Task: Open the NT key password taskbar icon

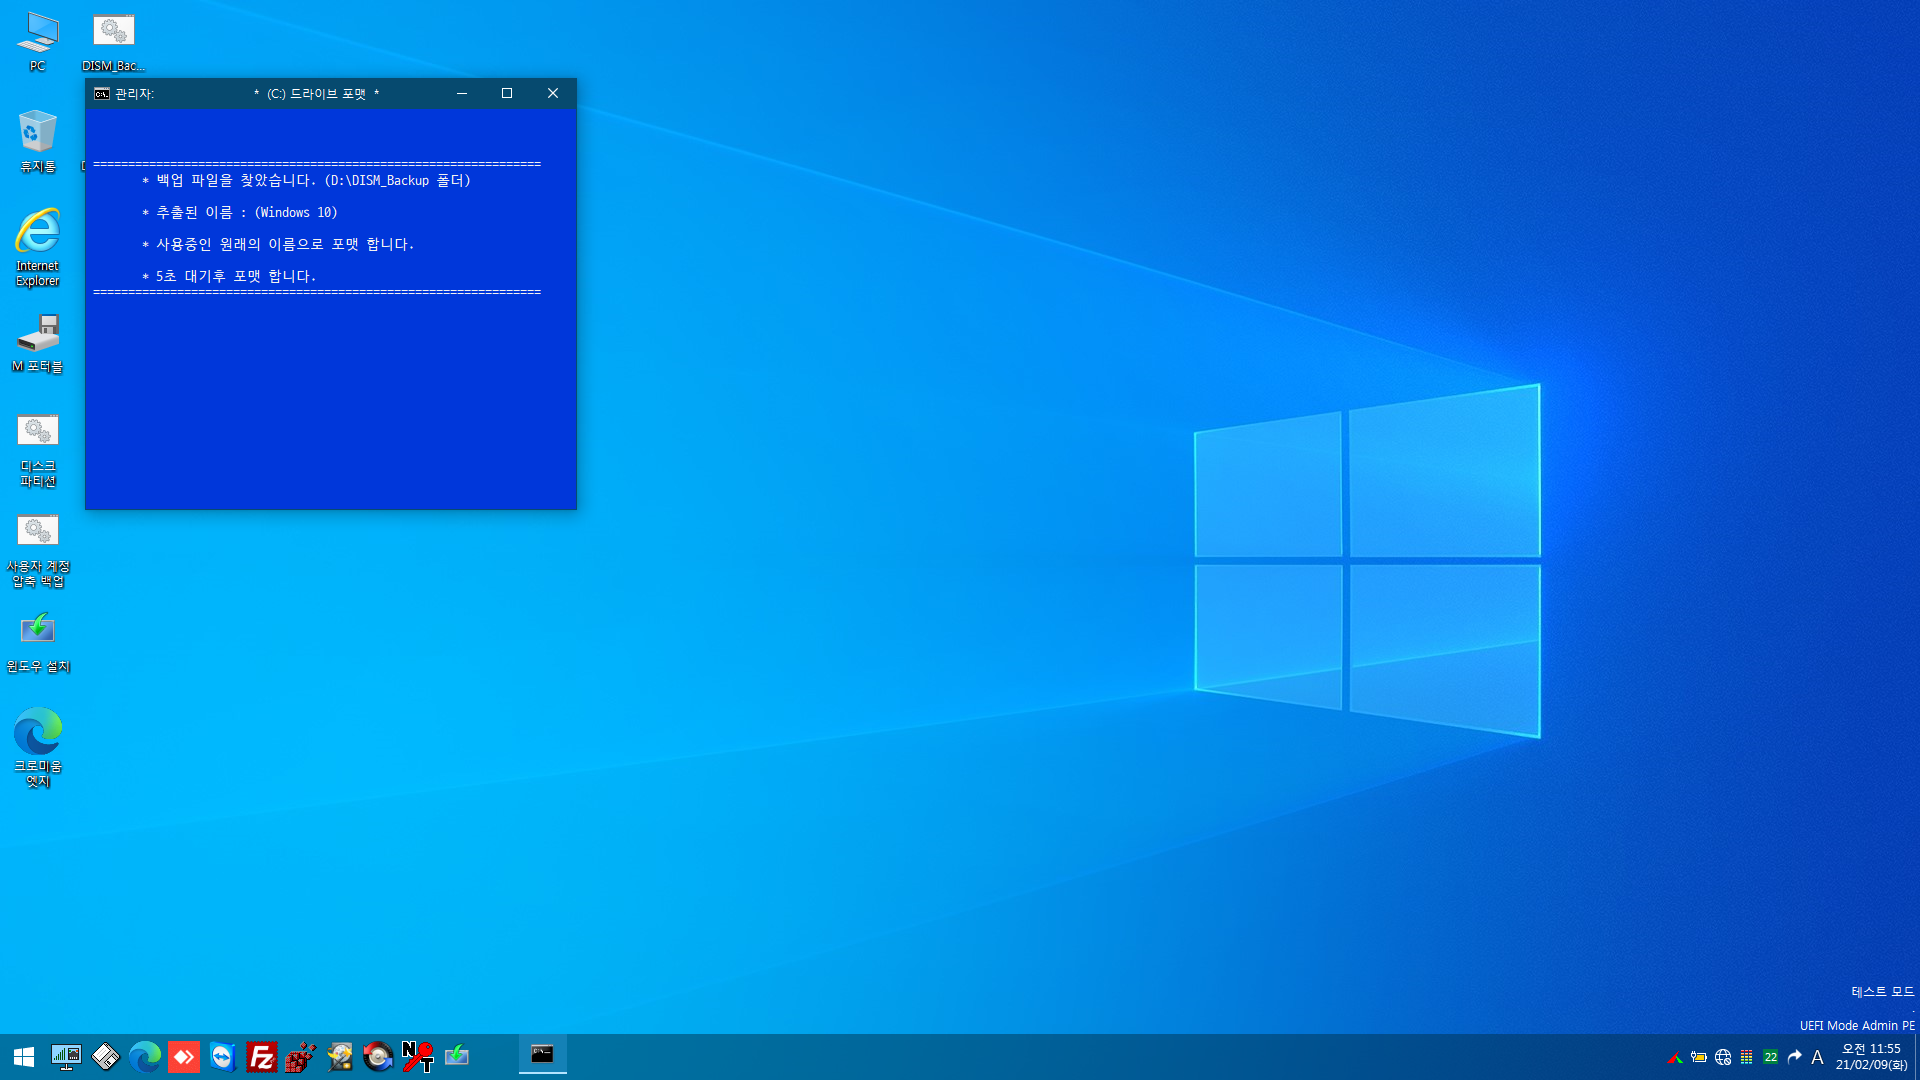Action: (x=417, y=1056)
